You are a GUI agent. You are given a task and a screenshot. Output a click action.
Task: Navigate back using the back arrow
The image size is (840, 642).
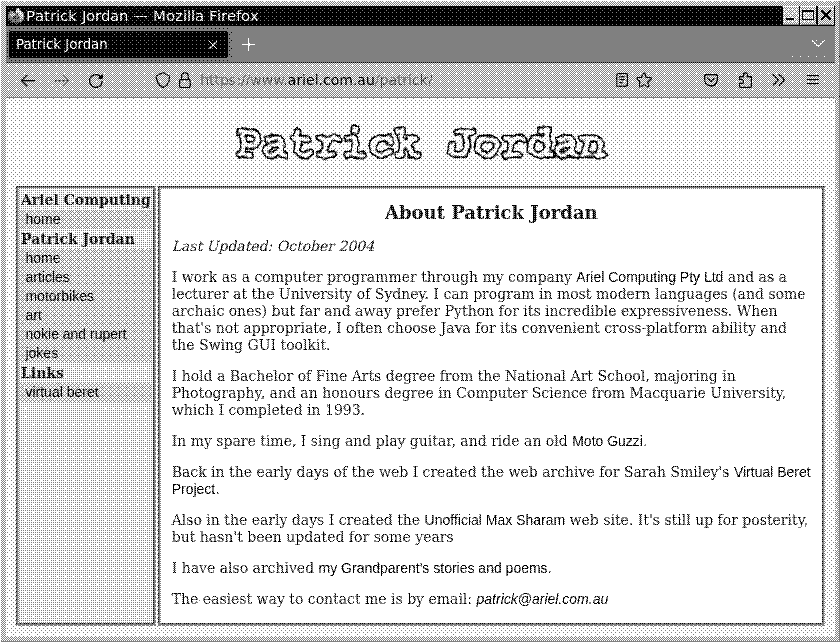point(27,80)
